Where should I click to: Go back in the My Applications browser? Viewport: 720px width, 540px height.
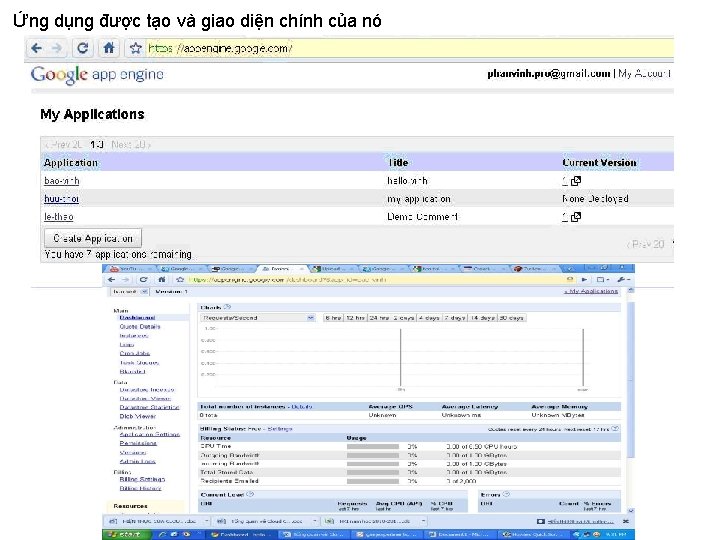[x=37, y=48]
